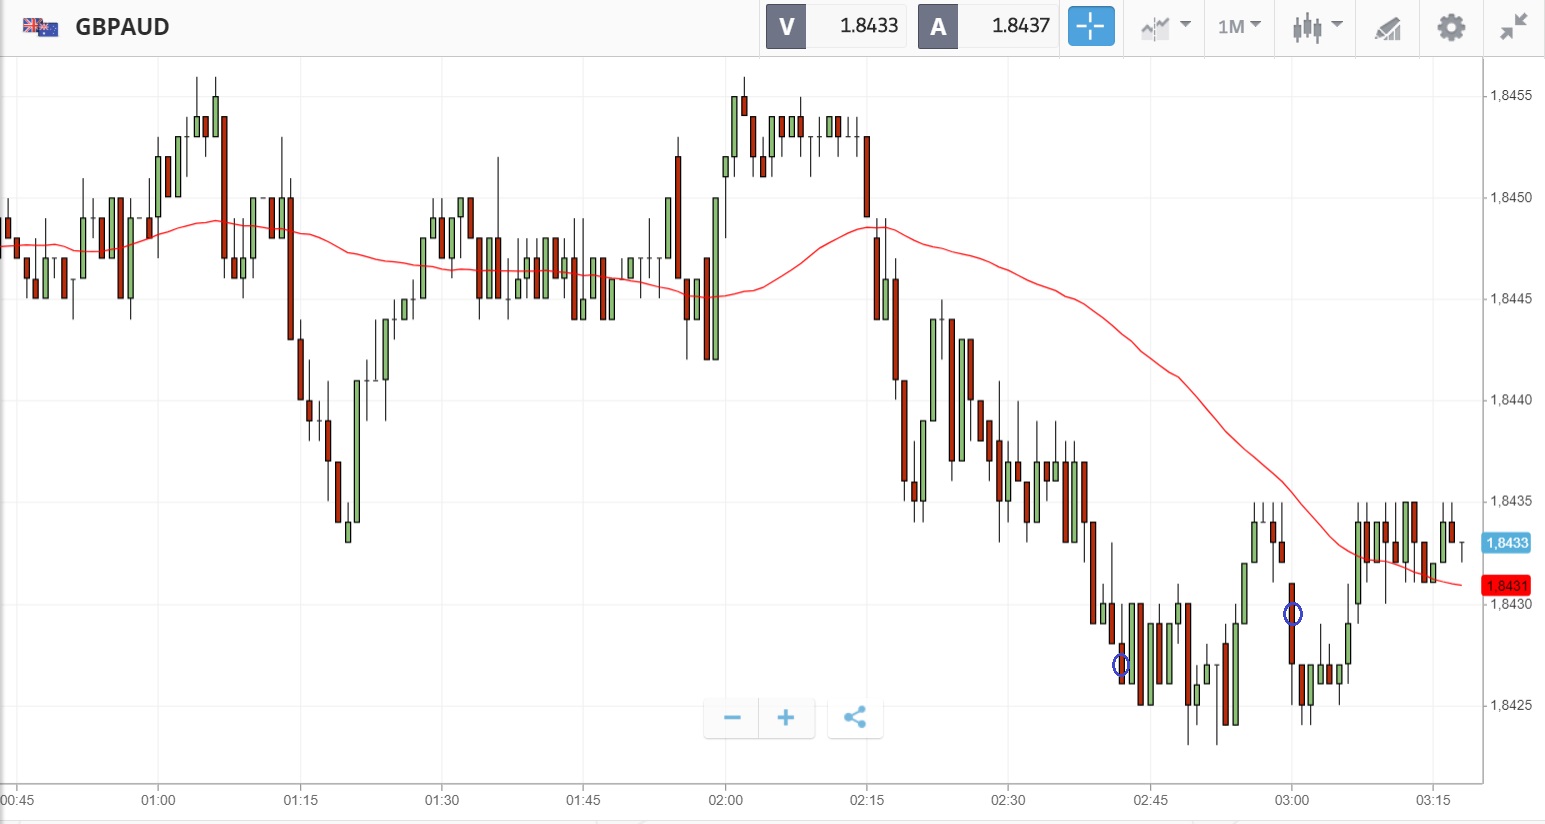The image size is (1545, 824).
Task: Click the sell price value 1.8433
Action: click(x=868, y=27)
